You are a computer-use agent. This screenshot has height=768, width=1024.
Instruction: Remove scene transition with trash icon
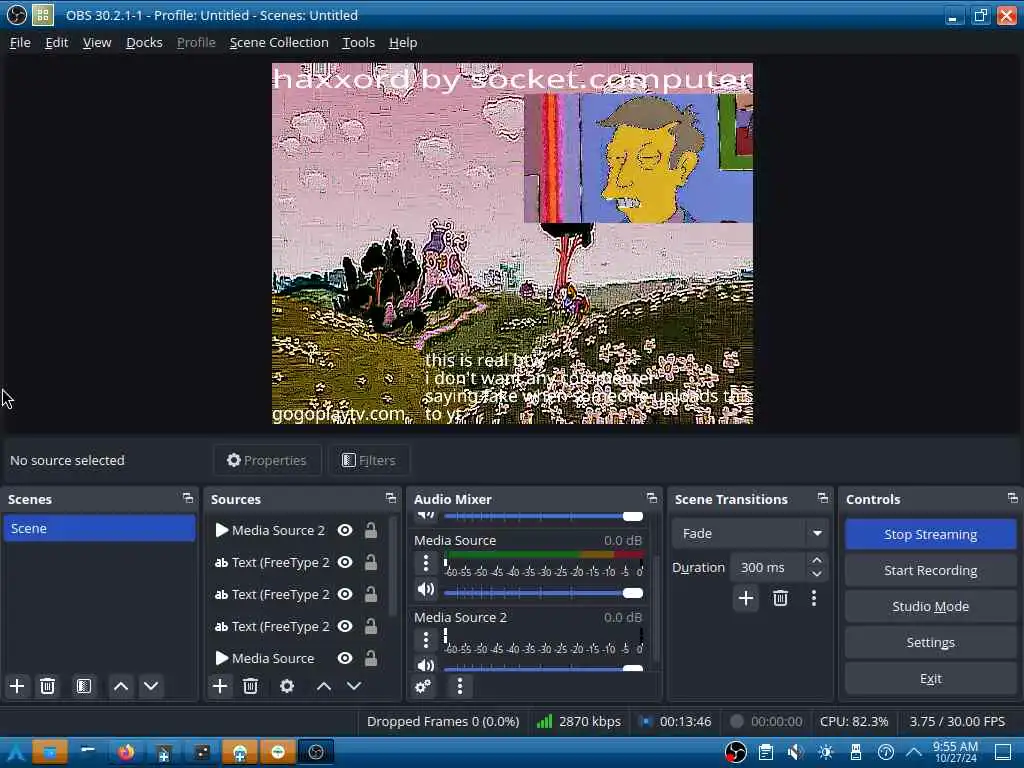tap(780, 598)
